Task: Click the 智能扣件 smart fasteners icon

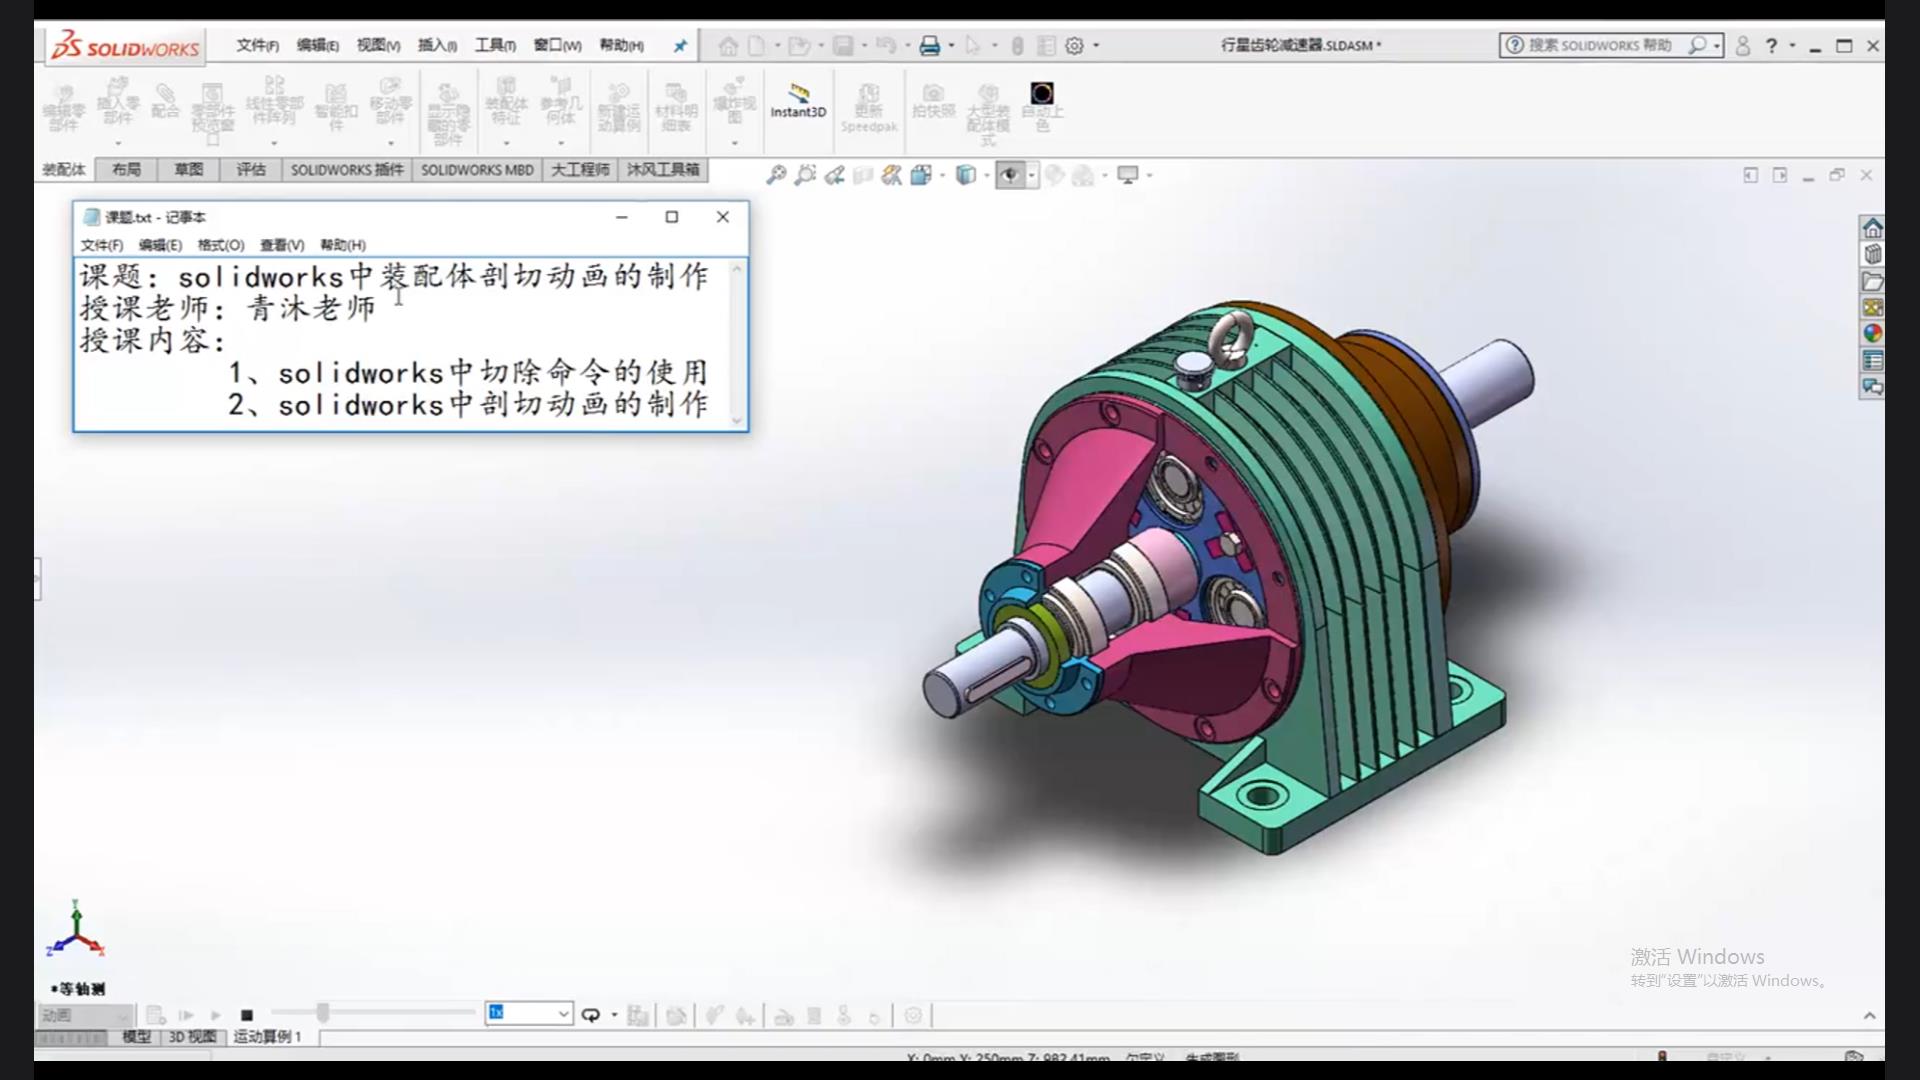Action: click(336, 106)
